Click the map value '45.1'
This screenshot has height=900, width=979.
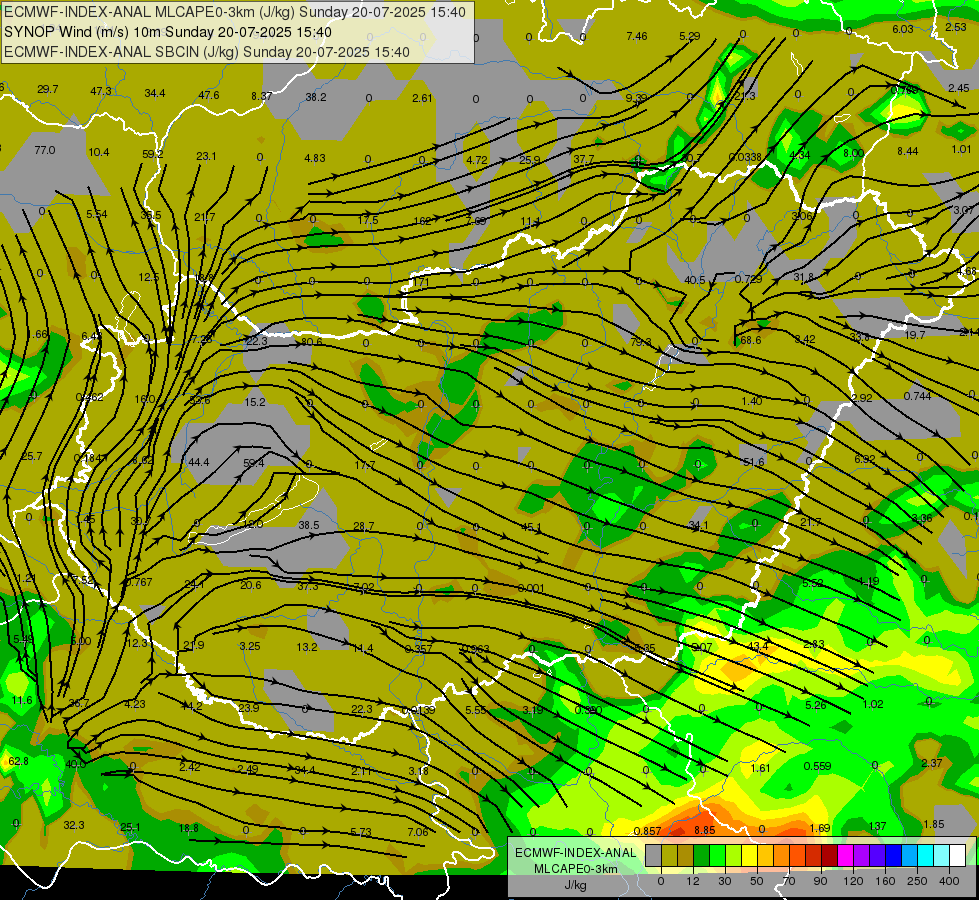531,527
